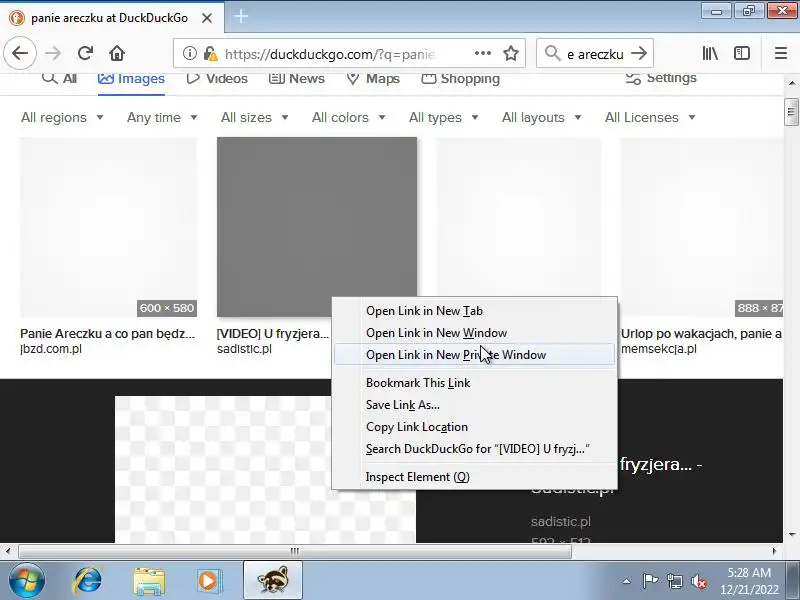The image size is (800, 600).
Task: Open the Library icon in toolbar
Action: coord(710,53)
